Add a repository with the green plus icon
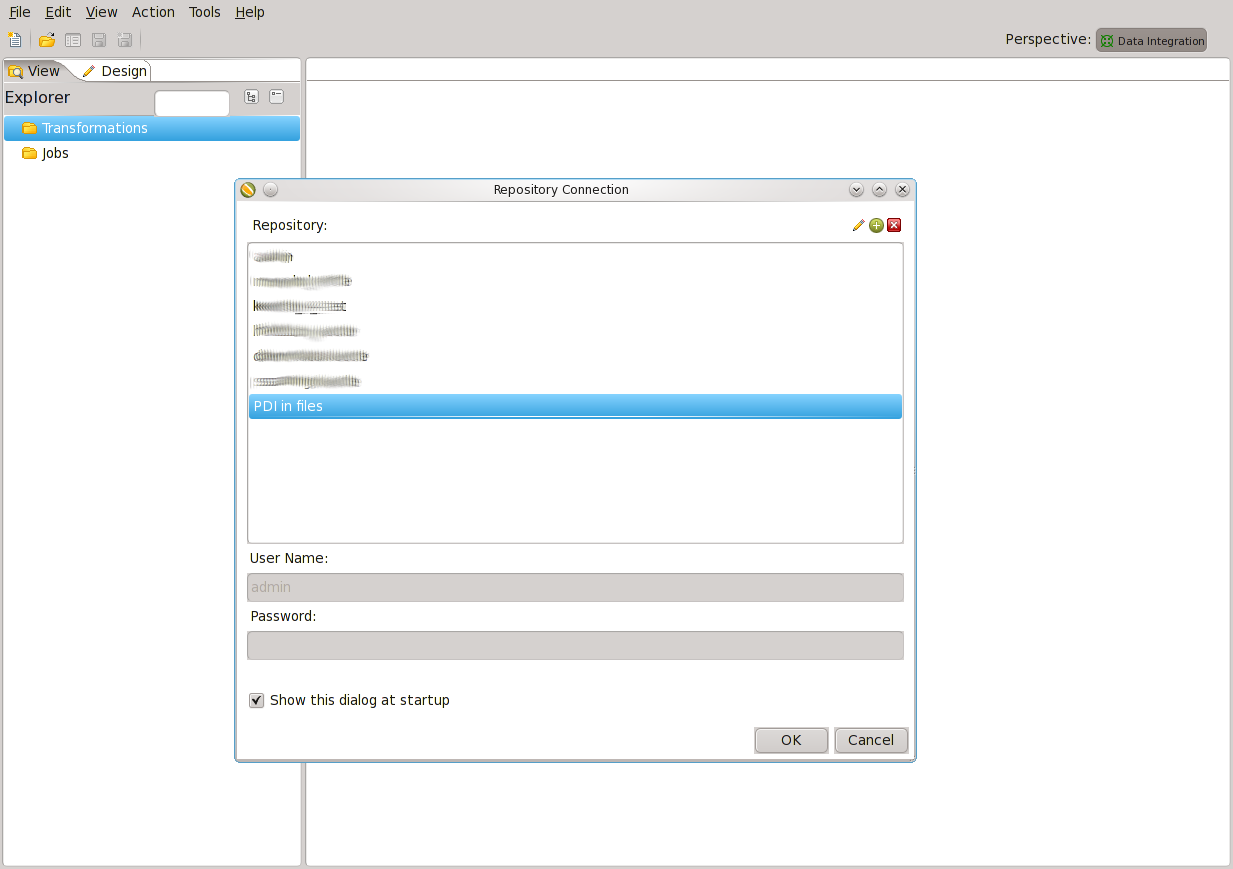 (876, 226)
